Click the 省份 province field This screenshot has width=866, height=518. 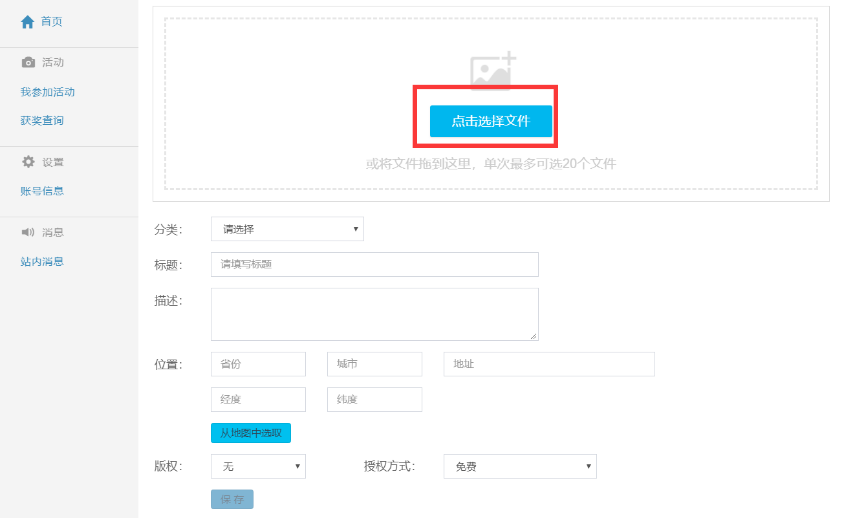[x=258, y=364]
